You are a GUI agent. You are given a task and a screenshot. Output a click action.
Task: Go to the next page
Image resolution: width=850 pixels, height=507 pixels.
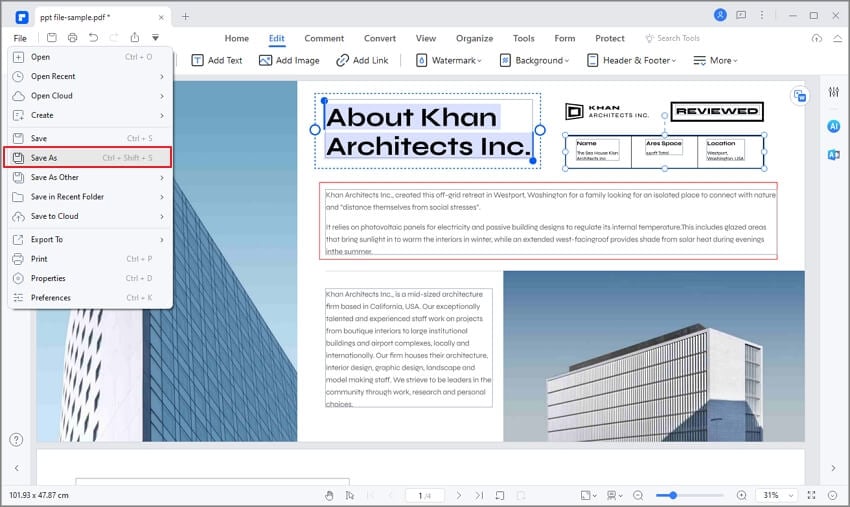click(459, 495)
